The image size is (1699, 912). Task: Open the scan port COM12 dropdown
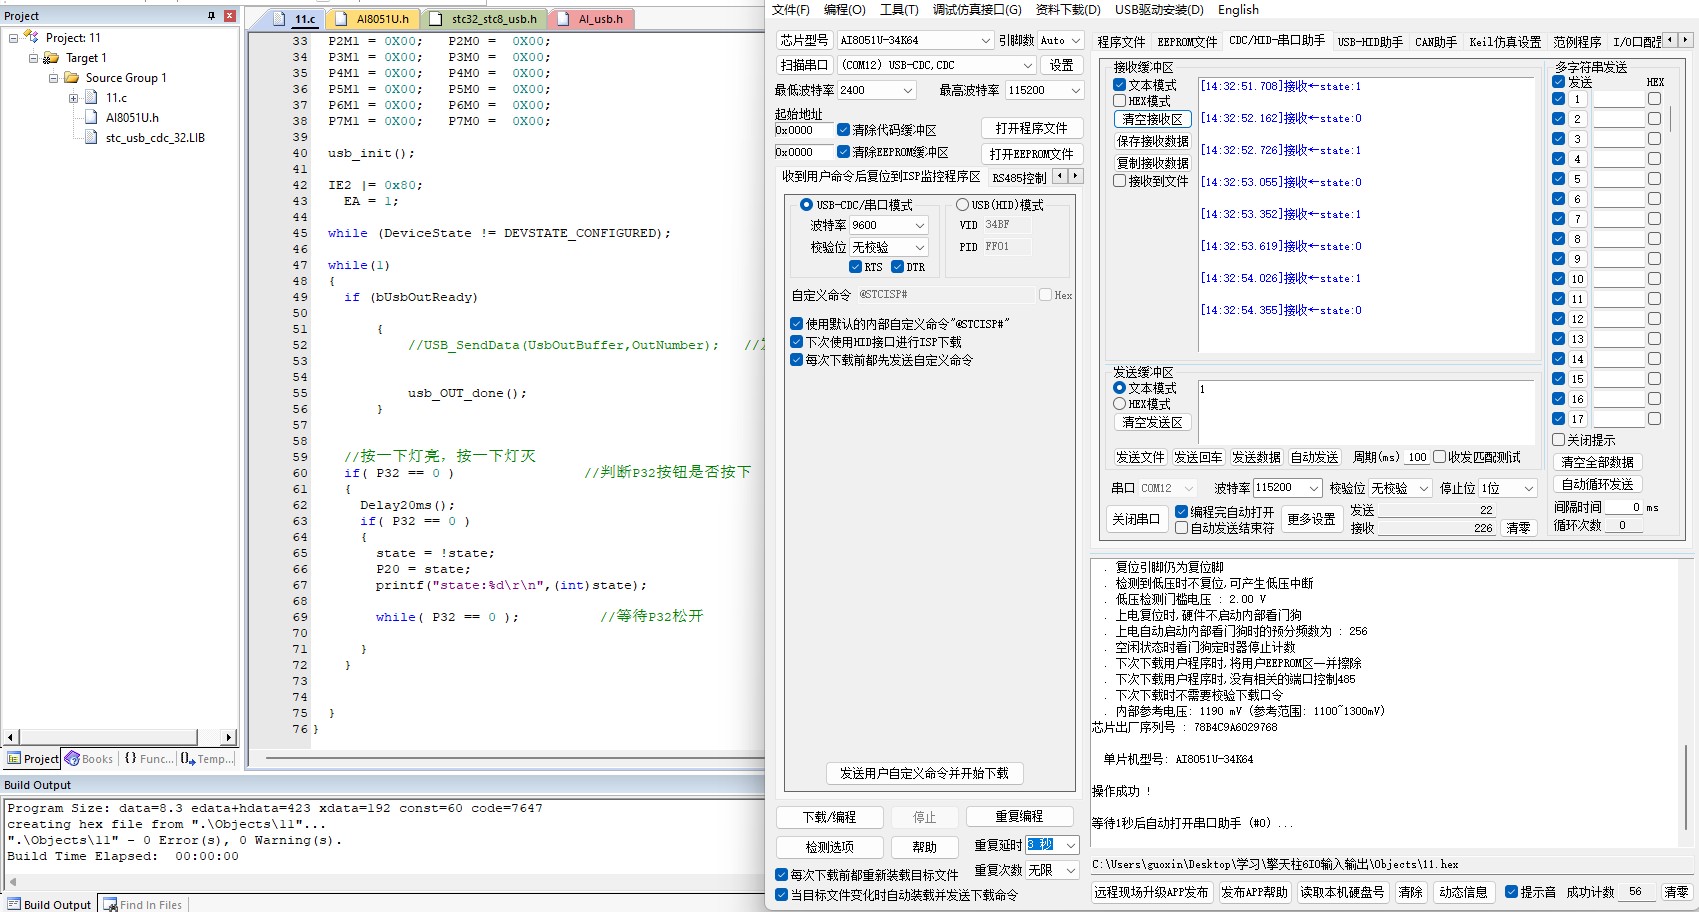pyautogui.click(x=1027, y=65)
